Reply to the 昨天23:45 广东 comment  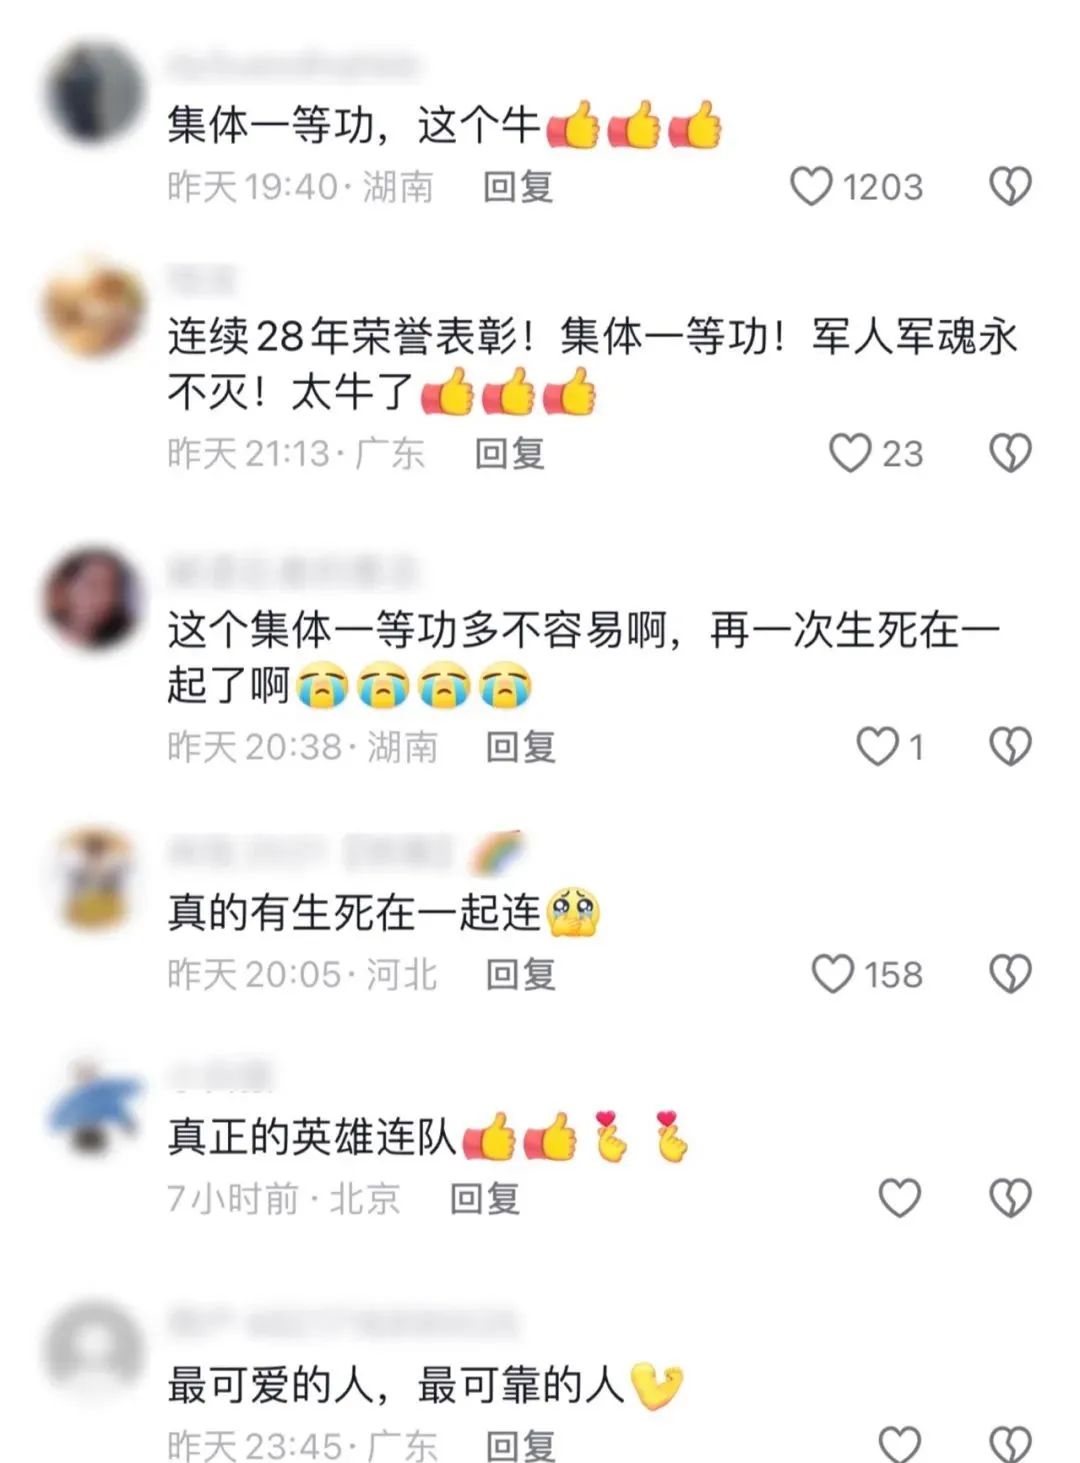point(521,1445)
